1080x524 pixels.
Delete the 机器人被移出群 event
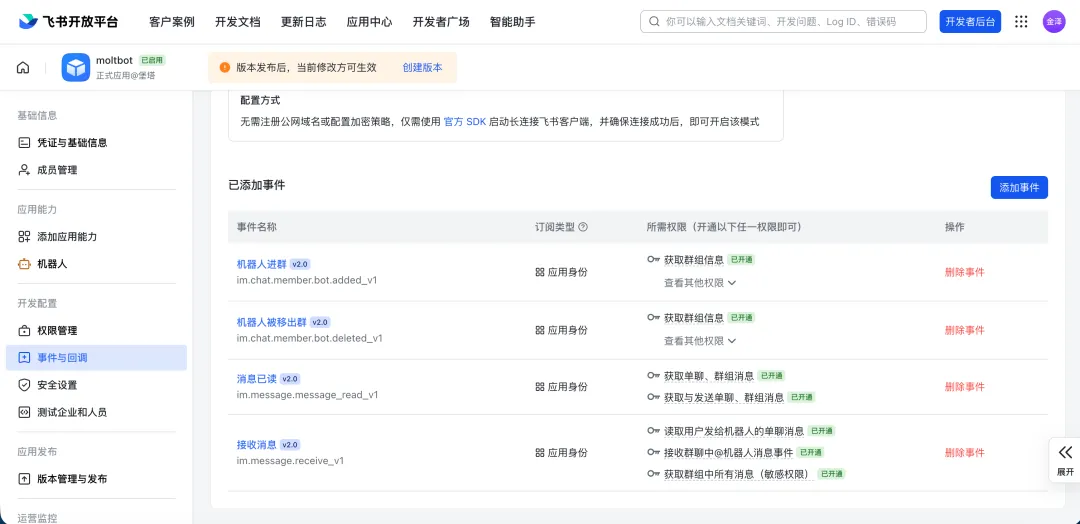click(964, 330)
